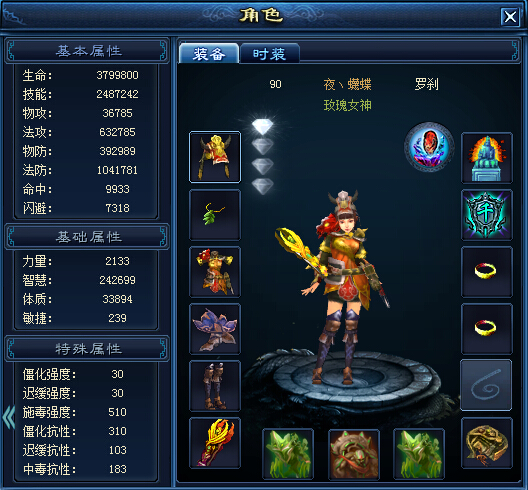Switch to the 时装 tab
Viewport: 528px width, 490px height.
[269, 54]
